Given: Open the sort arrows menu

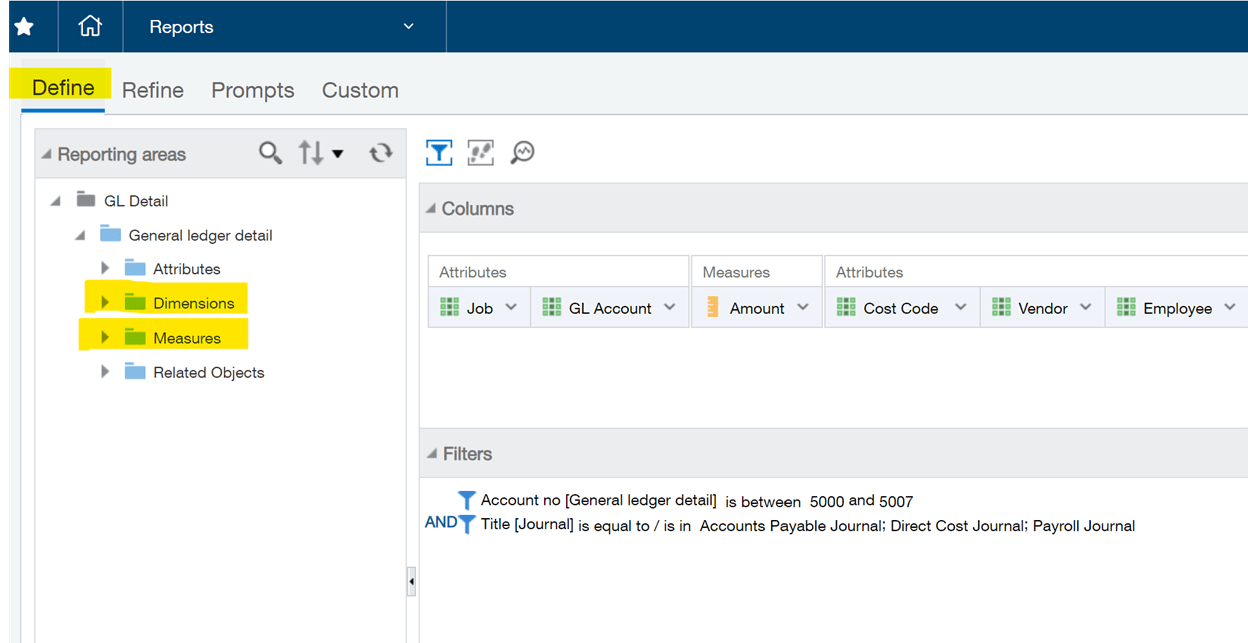Looking at the screenshot, I should [x=321, y=153].
